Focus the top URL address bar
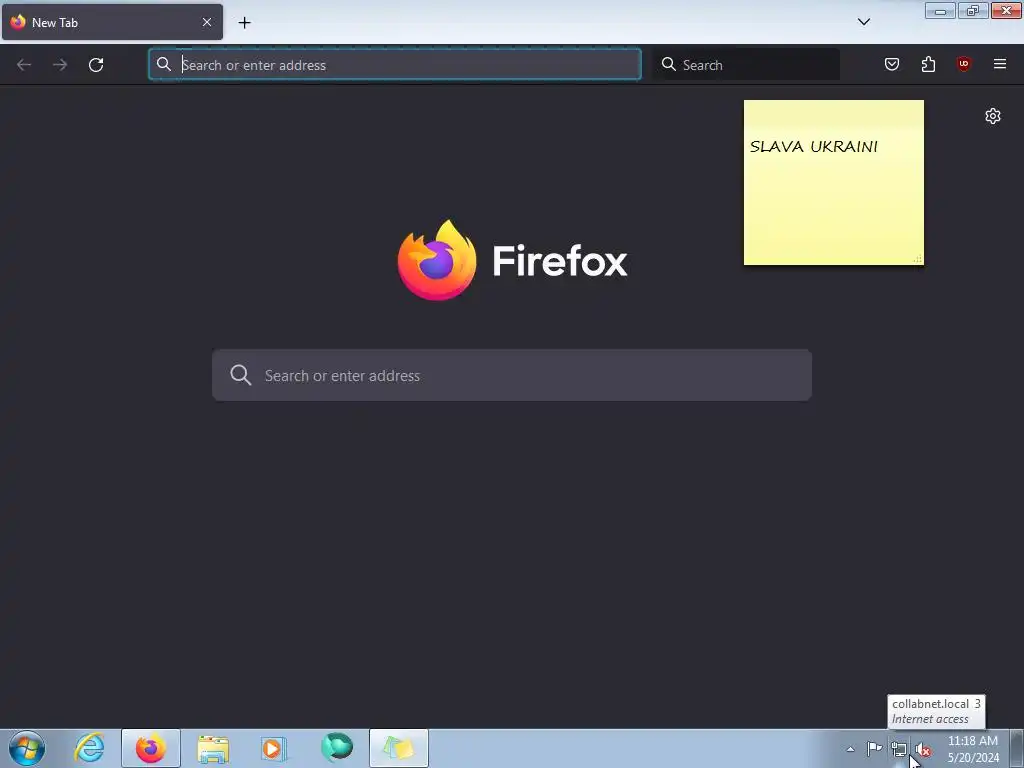Image resolution: width=1024 pixels, height=768 pixels. tap(395, 65)
